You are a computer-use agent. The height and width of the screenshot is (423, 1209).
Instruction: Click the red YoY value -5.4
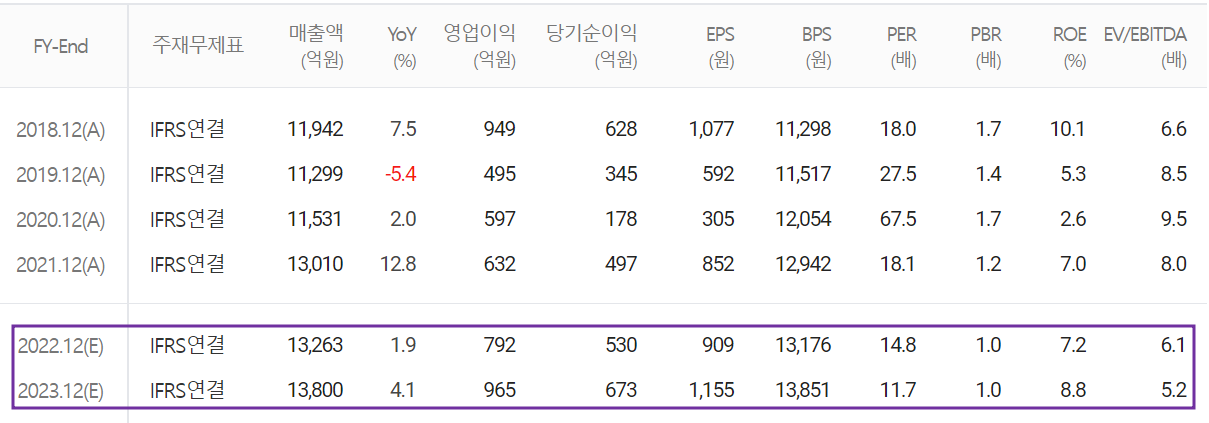[400, 174]
